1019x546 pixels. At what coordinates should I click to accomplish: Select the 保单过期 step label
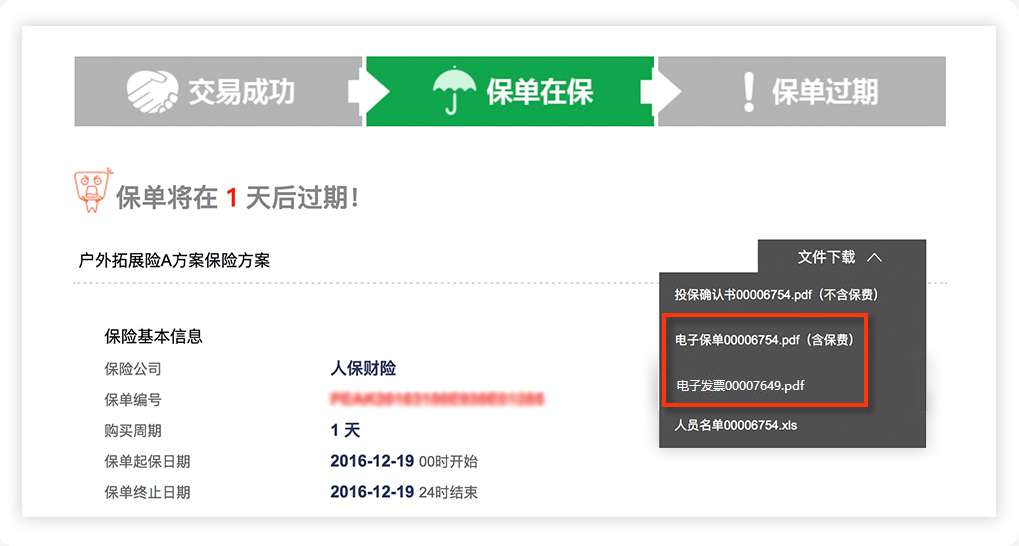click(x=824, y=91)
